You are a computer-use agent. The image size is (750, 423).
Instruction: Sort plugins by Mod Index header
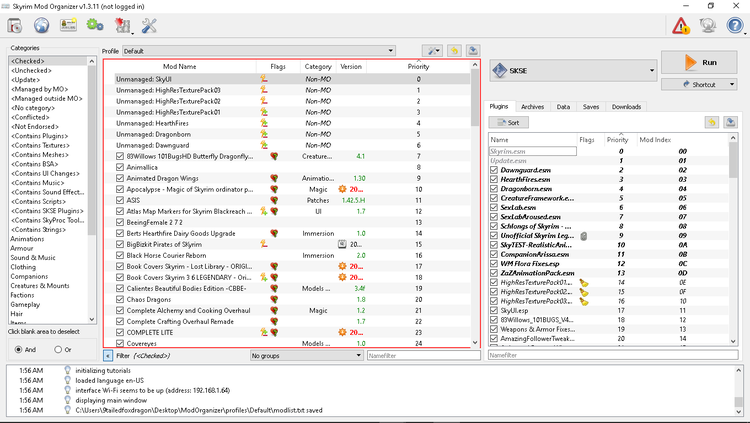coord(655,140)
